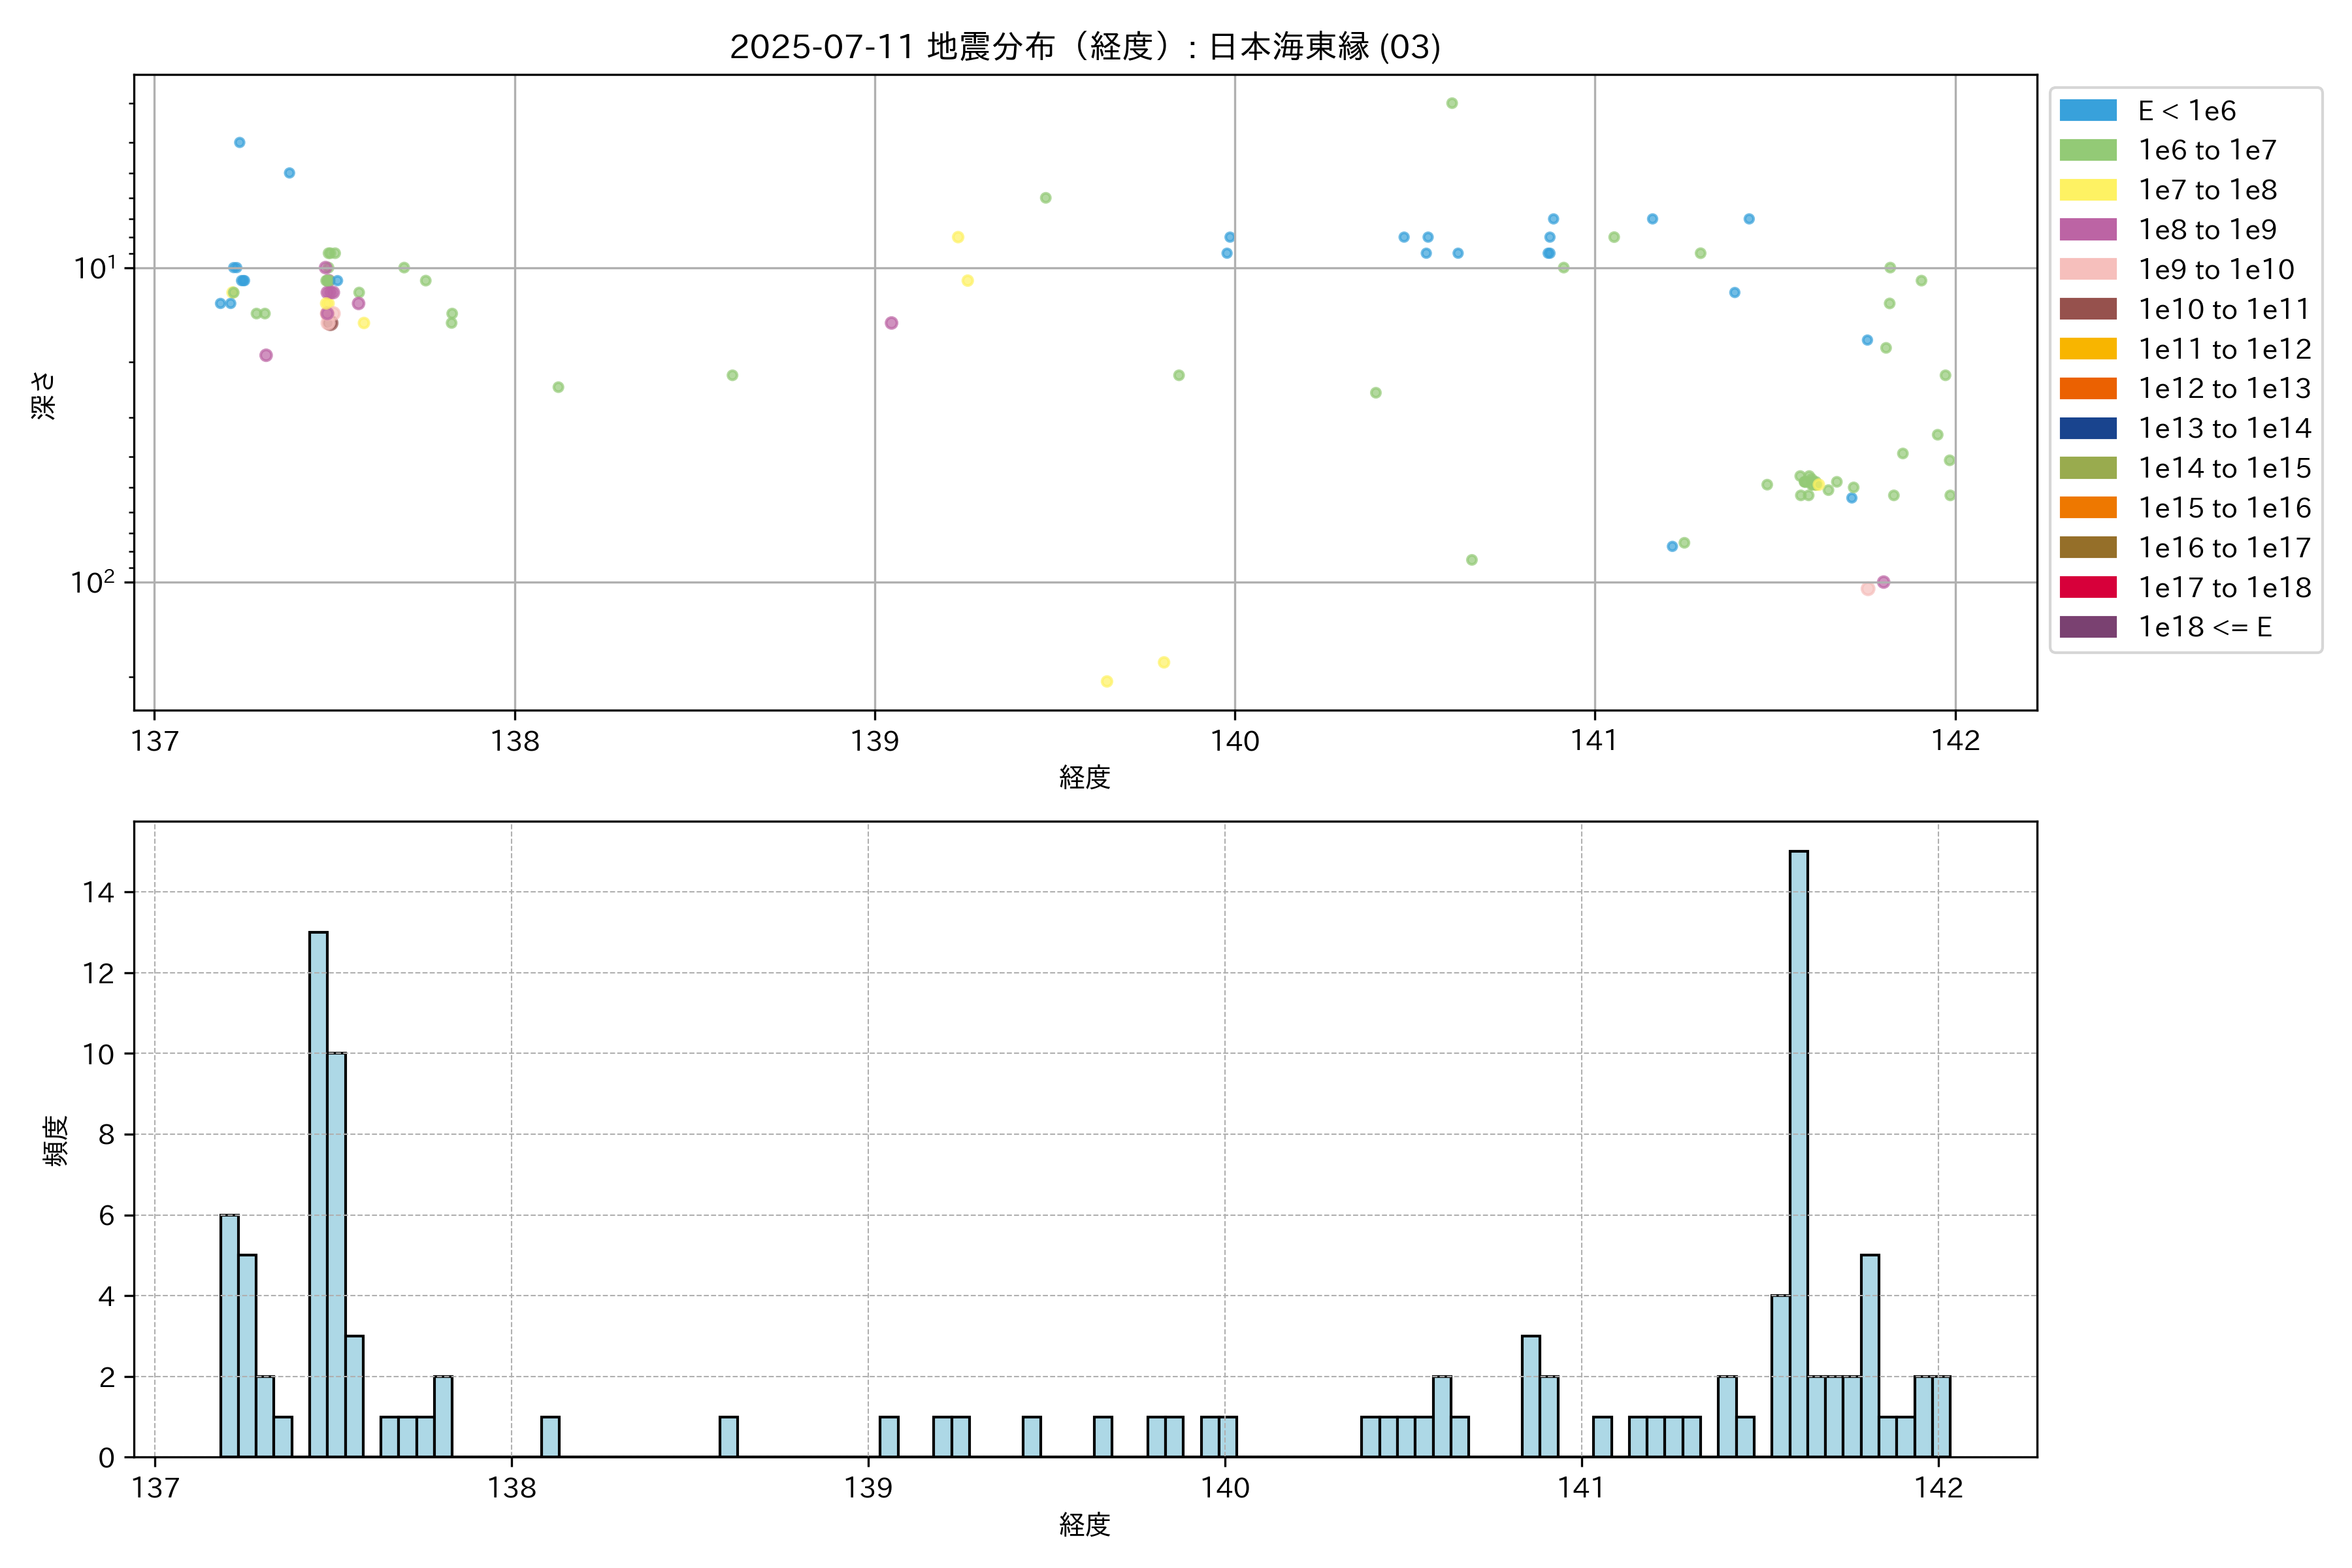Click the green 1e6 to 1e7 legend swatch
The width and height of the screenshot is (2352, 1568).
tap(2087, 150)
